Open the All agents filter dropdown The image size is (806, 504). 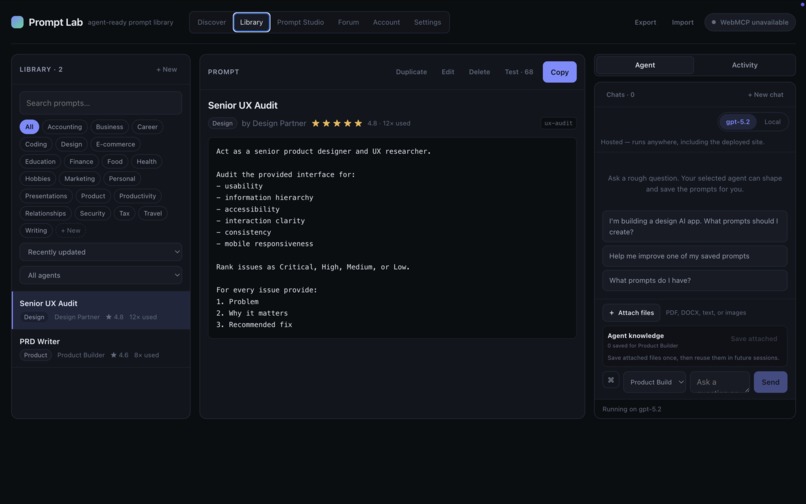click(101, 275)
